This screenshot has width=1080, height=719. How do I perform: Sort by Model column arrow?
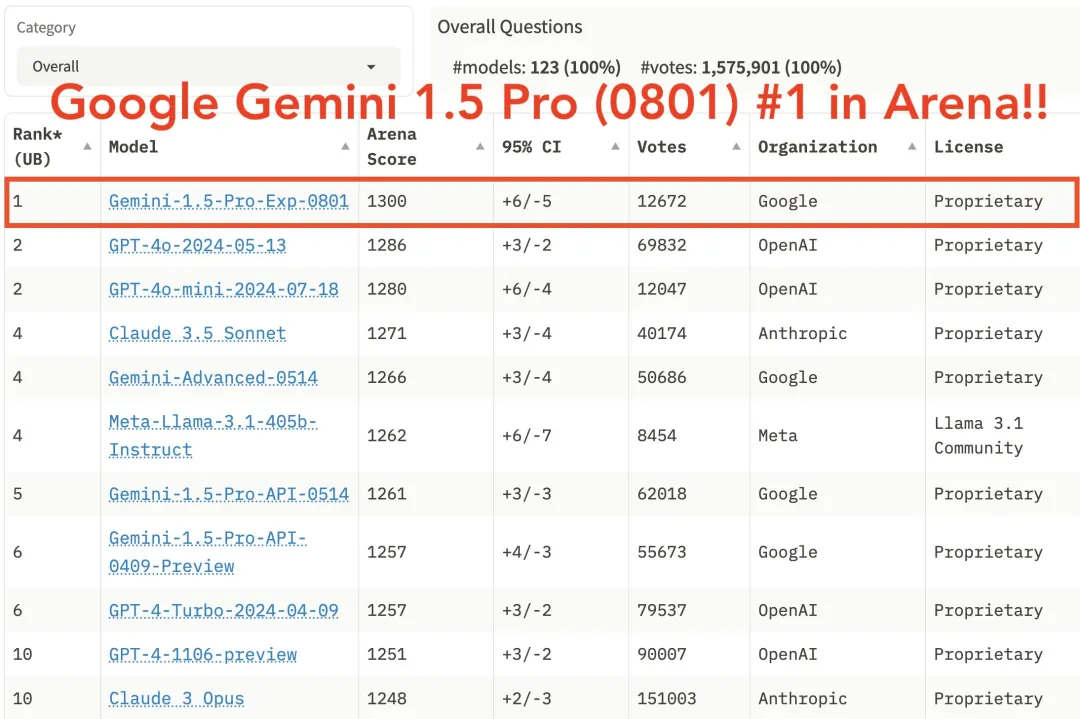coord(345,146)
